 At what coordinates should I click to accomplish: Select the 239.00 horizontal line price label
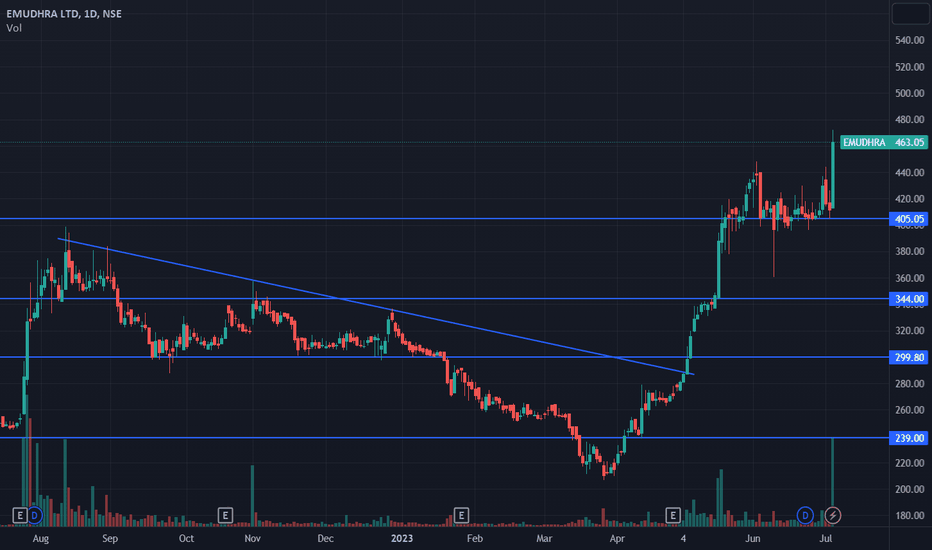(x=909, y=438)
